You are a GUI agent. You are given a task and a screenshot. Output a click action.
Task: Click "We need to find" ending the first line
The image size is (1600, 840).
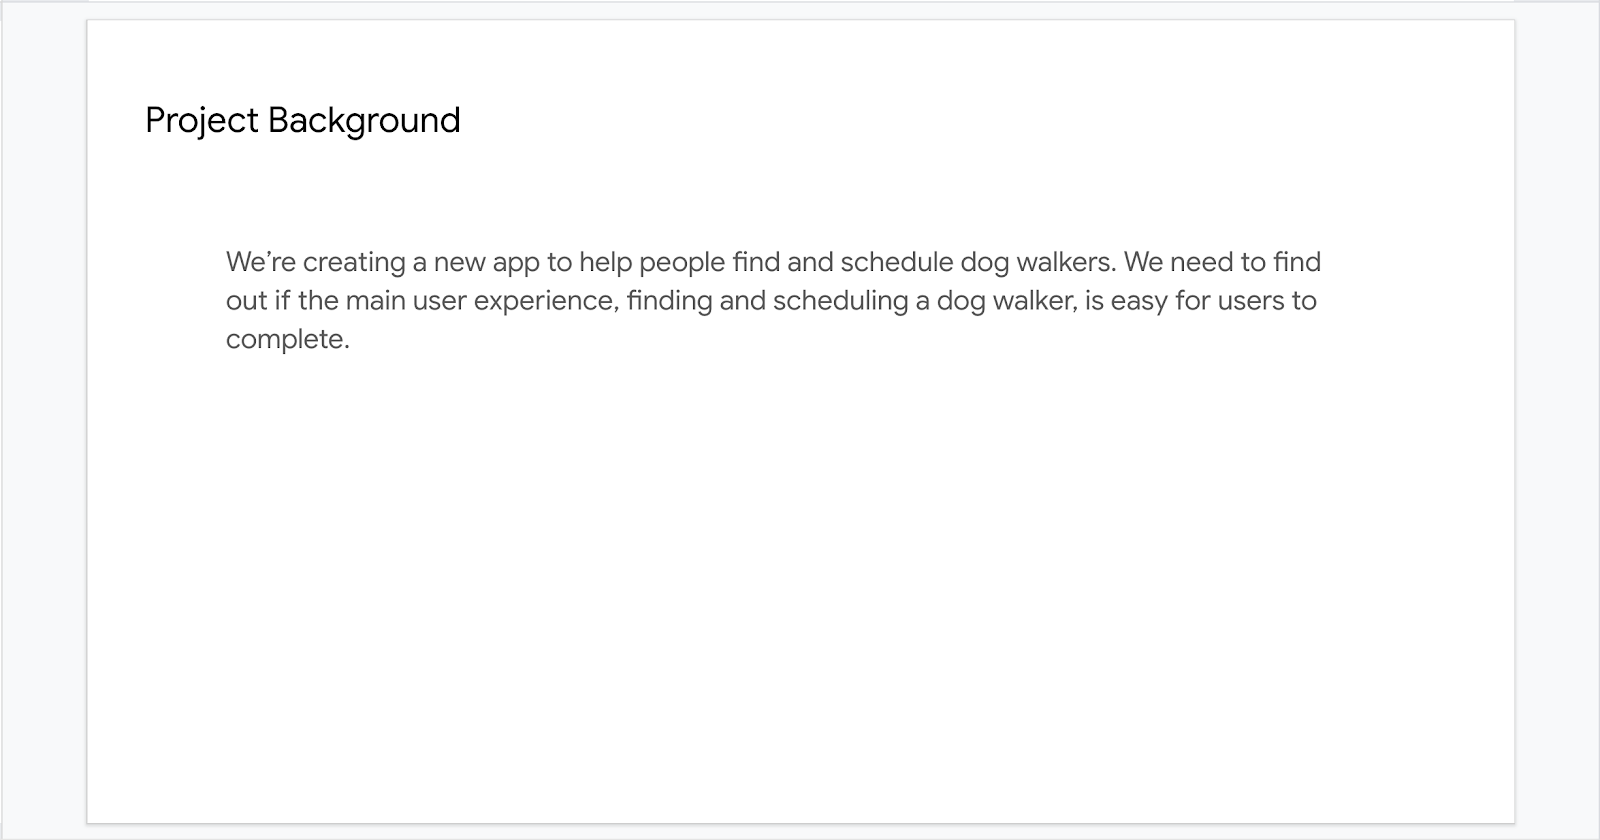1222,262
